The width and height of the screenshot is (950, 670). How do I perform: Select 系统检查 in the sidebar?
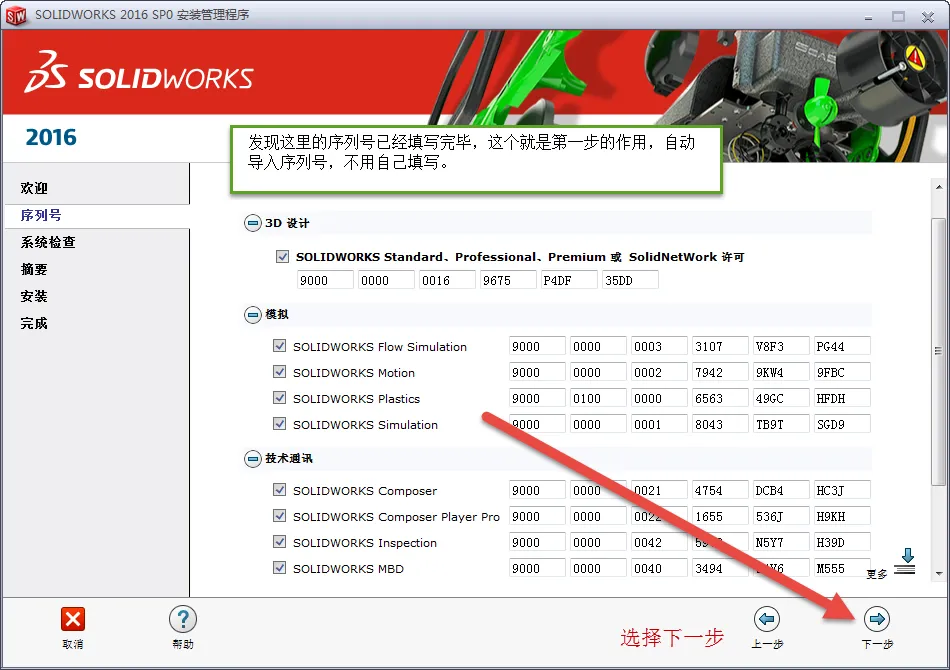coord(48,242)
